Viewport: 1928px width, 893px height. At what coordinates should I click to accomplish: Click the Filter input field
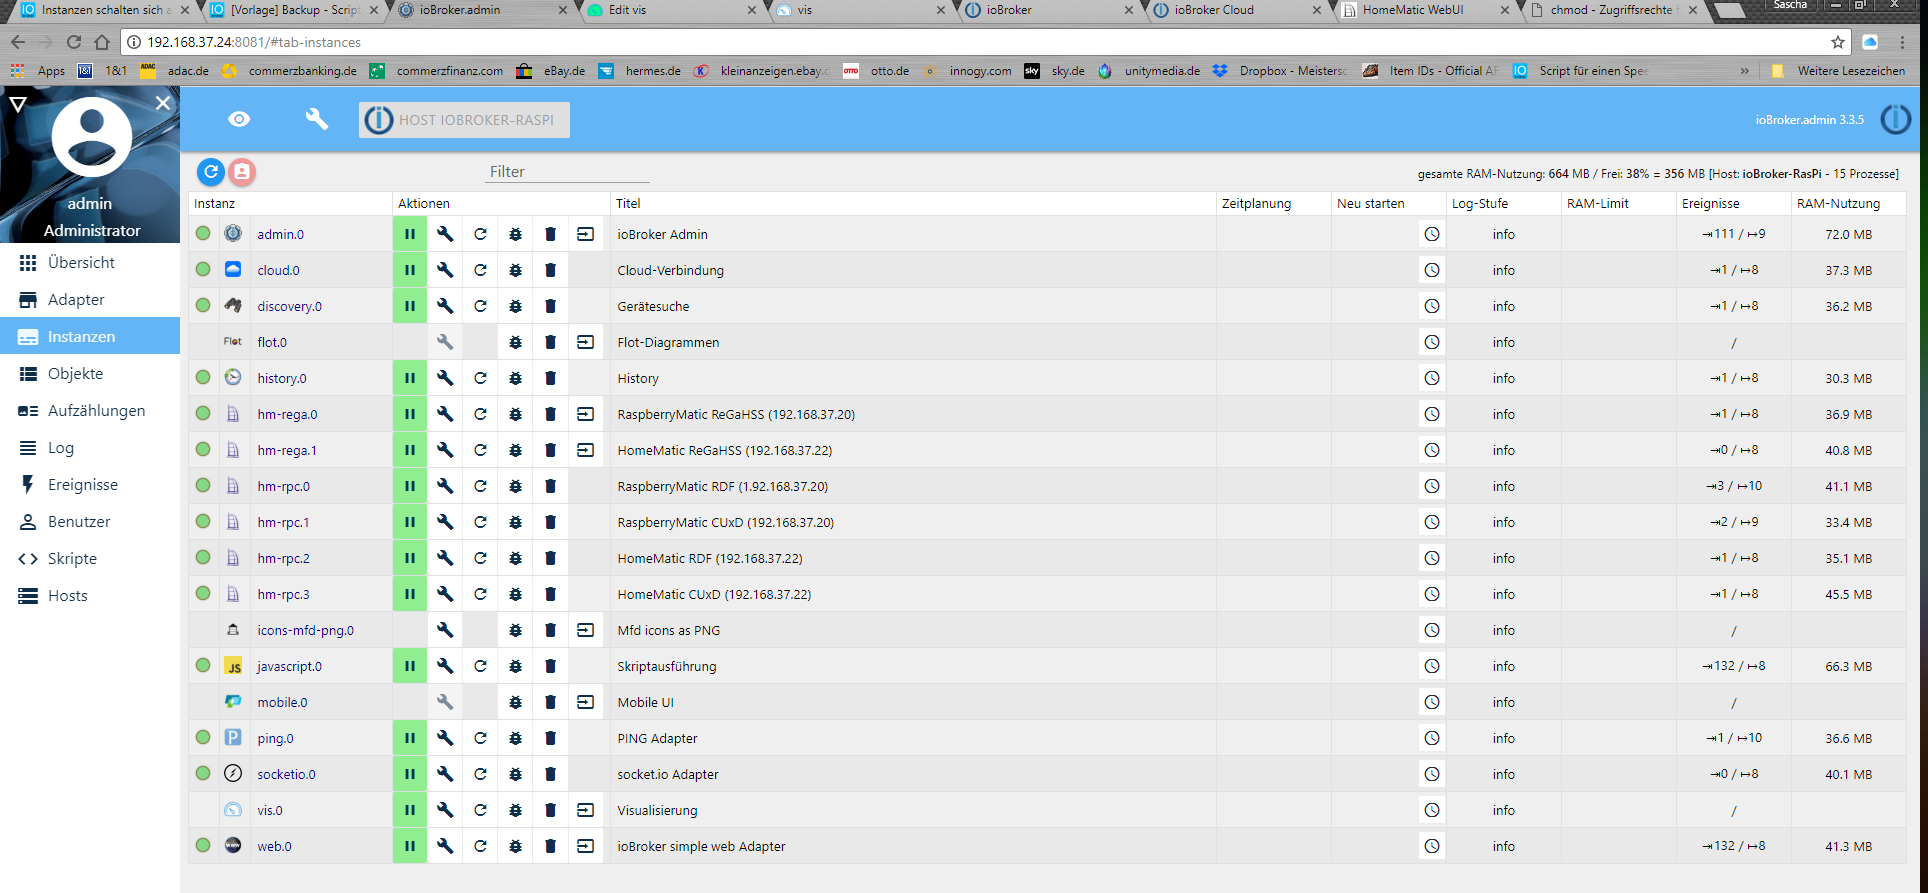(x=568, y=172)
